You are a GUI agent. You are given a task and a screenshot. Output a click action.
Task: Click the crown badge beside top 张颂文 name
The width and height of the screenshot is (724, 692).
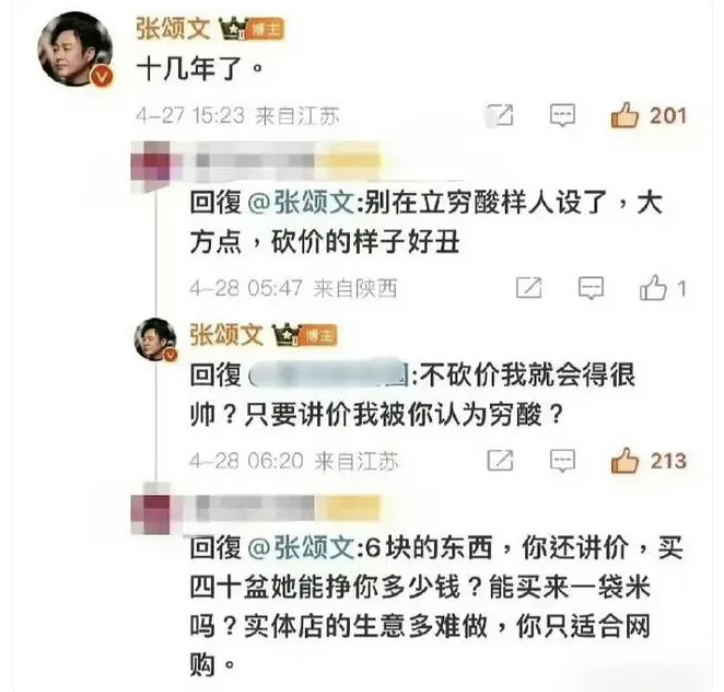coord(233,29)
